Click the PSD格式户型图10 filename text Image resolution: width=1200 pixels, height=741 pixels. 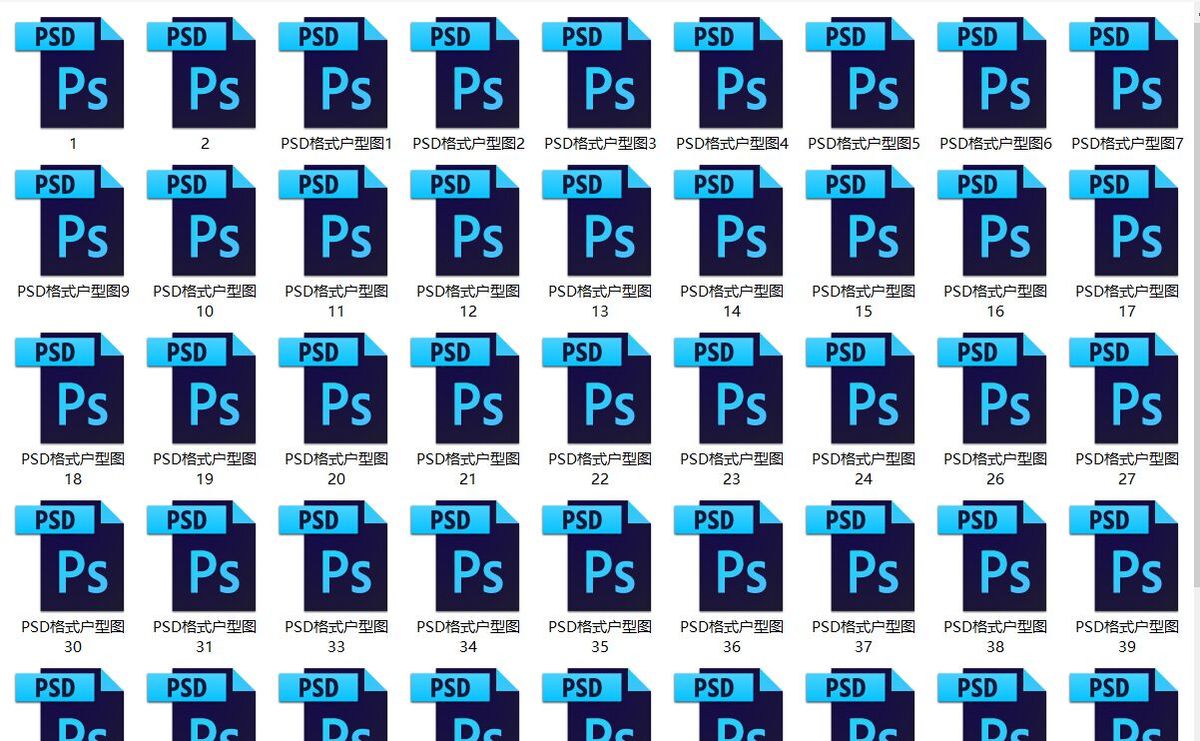[x=205, y=301]
